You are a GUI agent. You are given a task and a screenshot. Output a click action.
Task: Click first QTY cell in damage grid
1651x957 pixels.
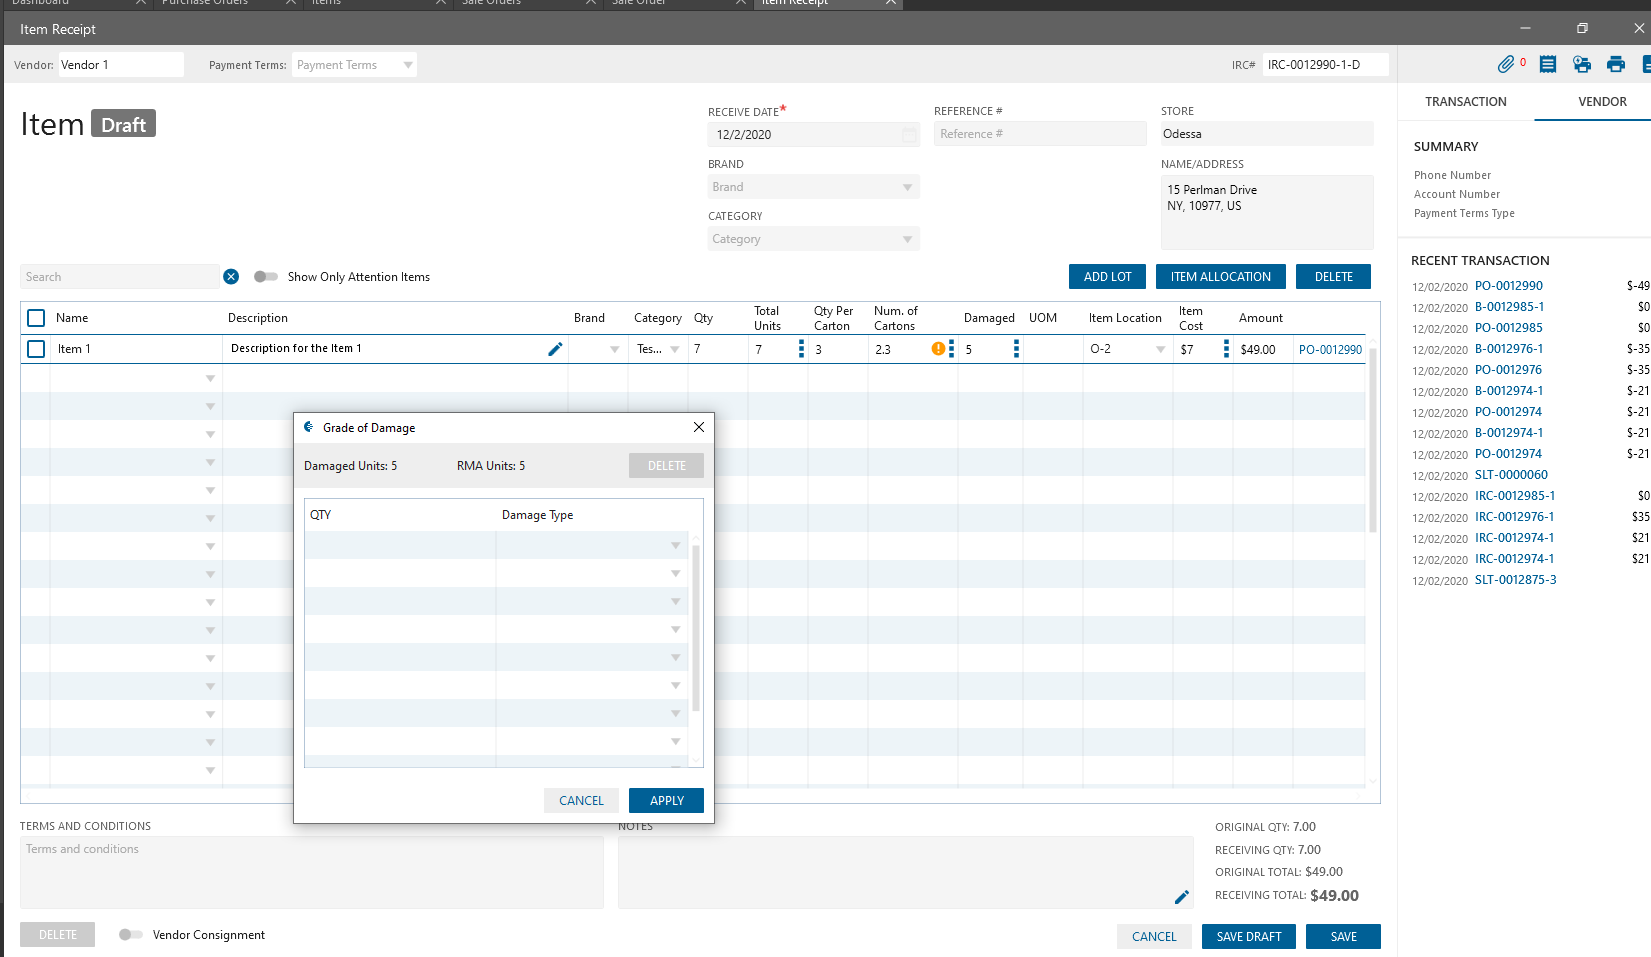tap(400, 545)
